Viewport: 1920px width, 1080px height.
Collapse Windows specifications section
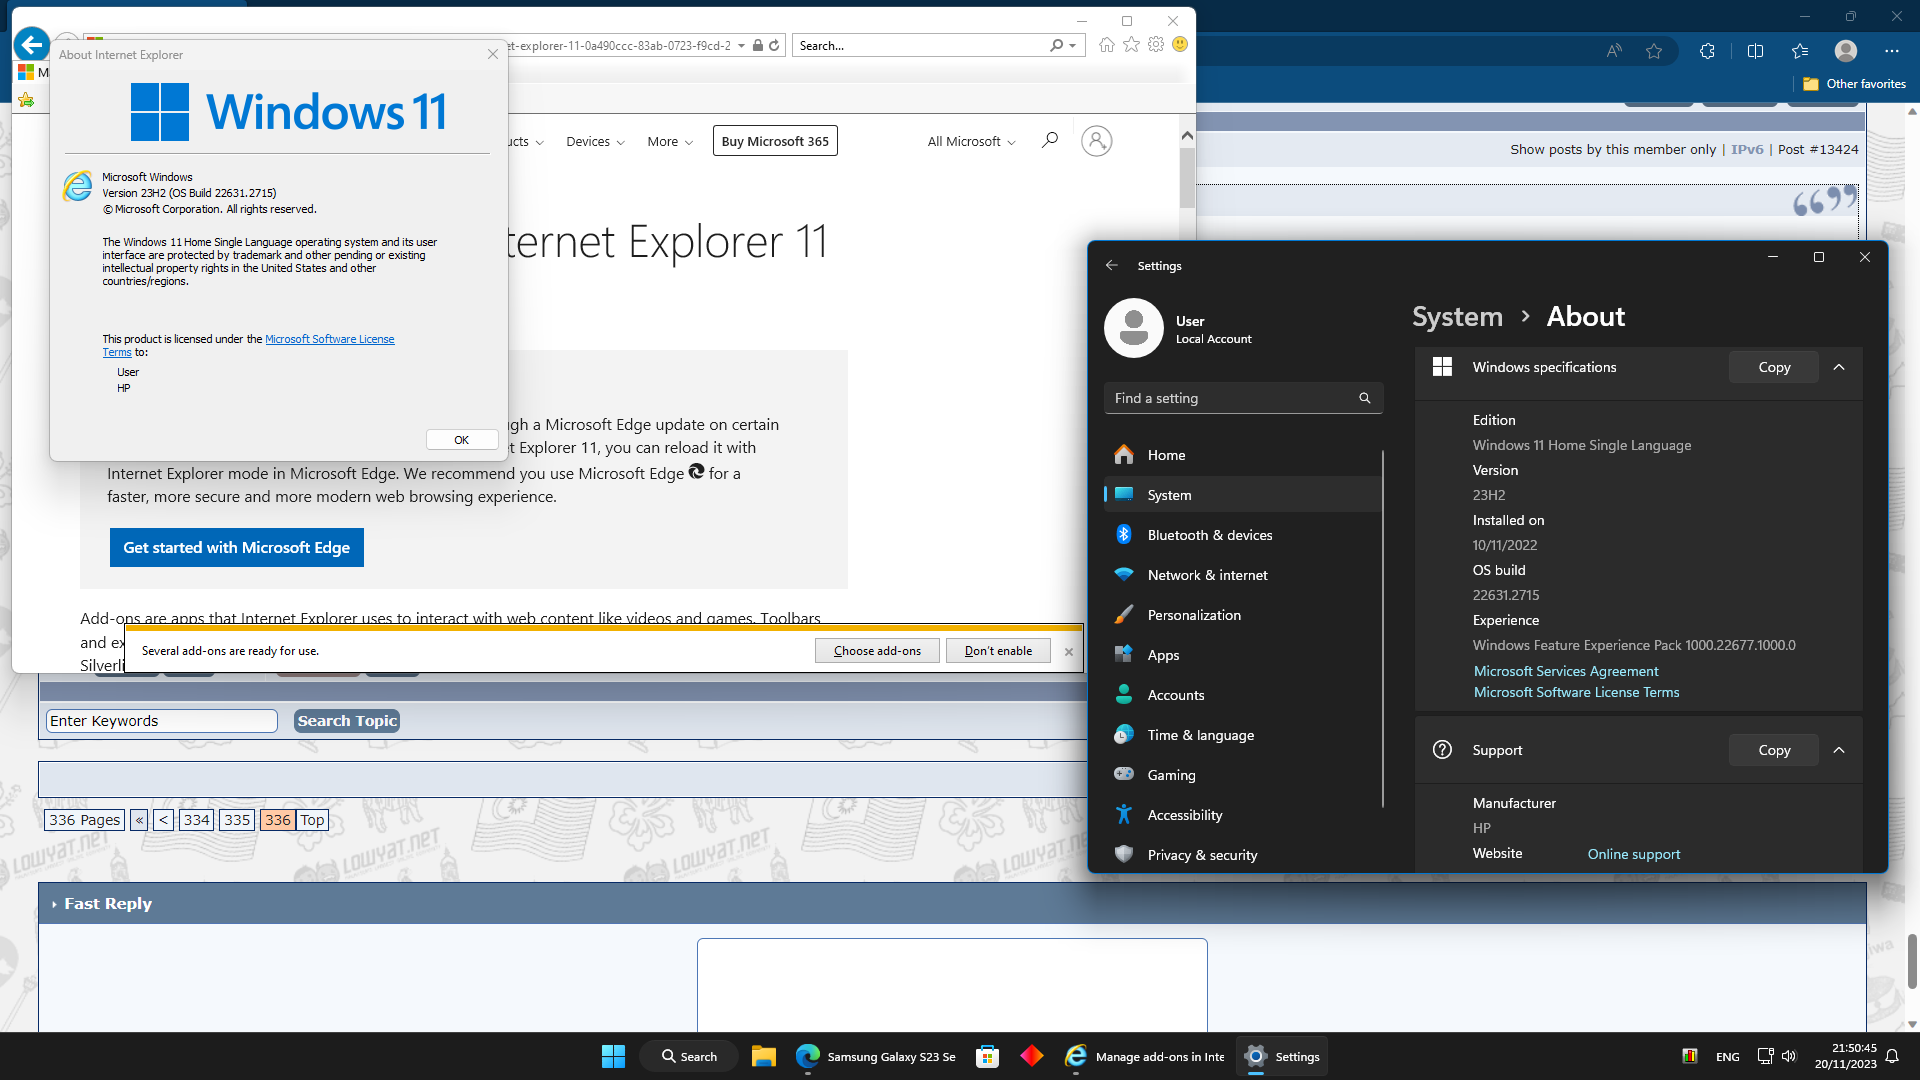(x=1839, y=367)
